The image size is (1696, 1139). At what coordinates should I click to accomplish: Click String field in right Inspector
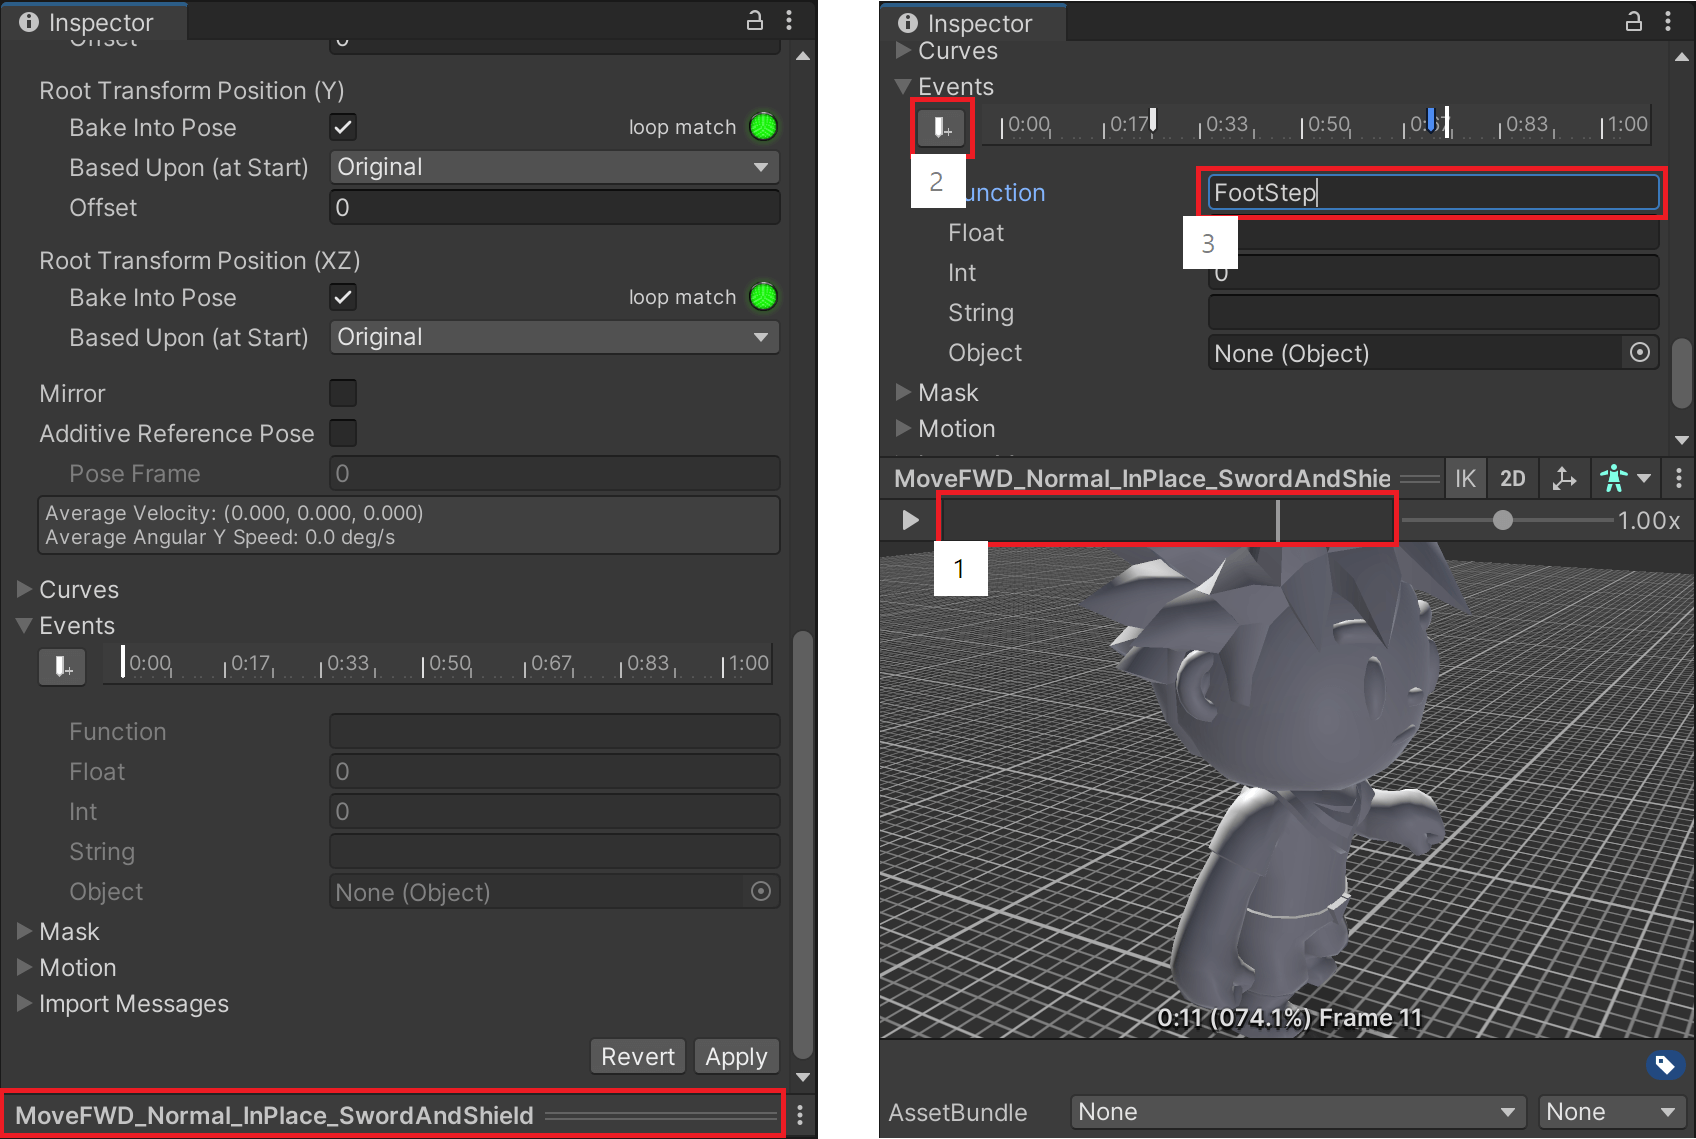tap(1433, 312)
